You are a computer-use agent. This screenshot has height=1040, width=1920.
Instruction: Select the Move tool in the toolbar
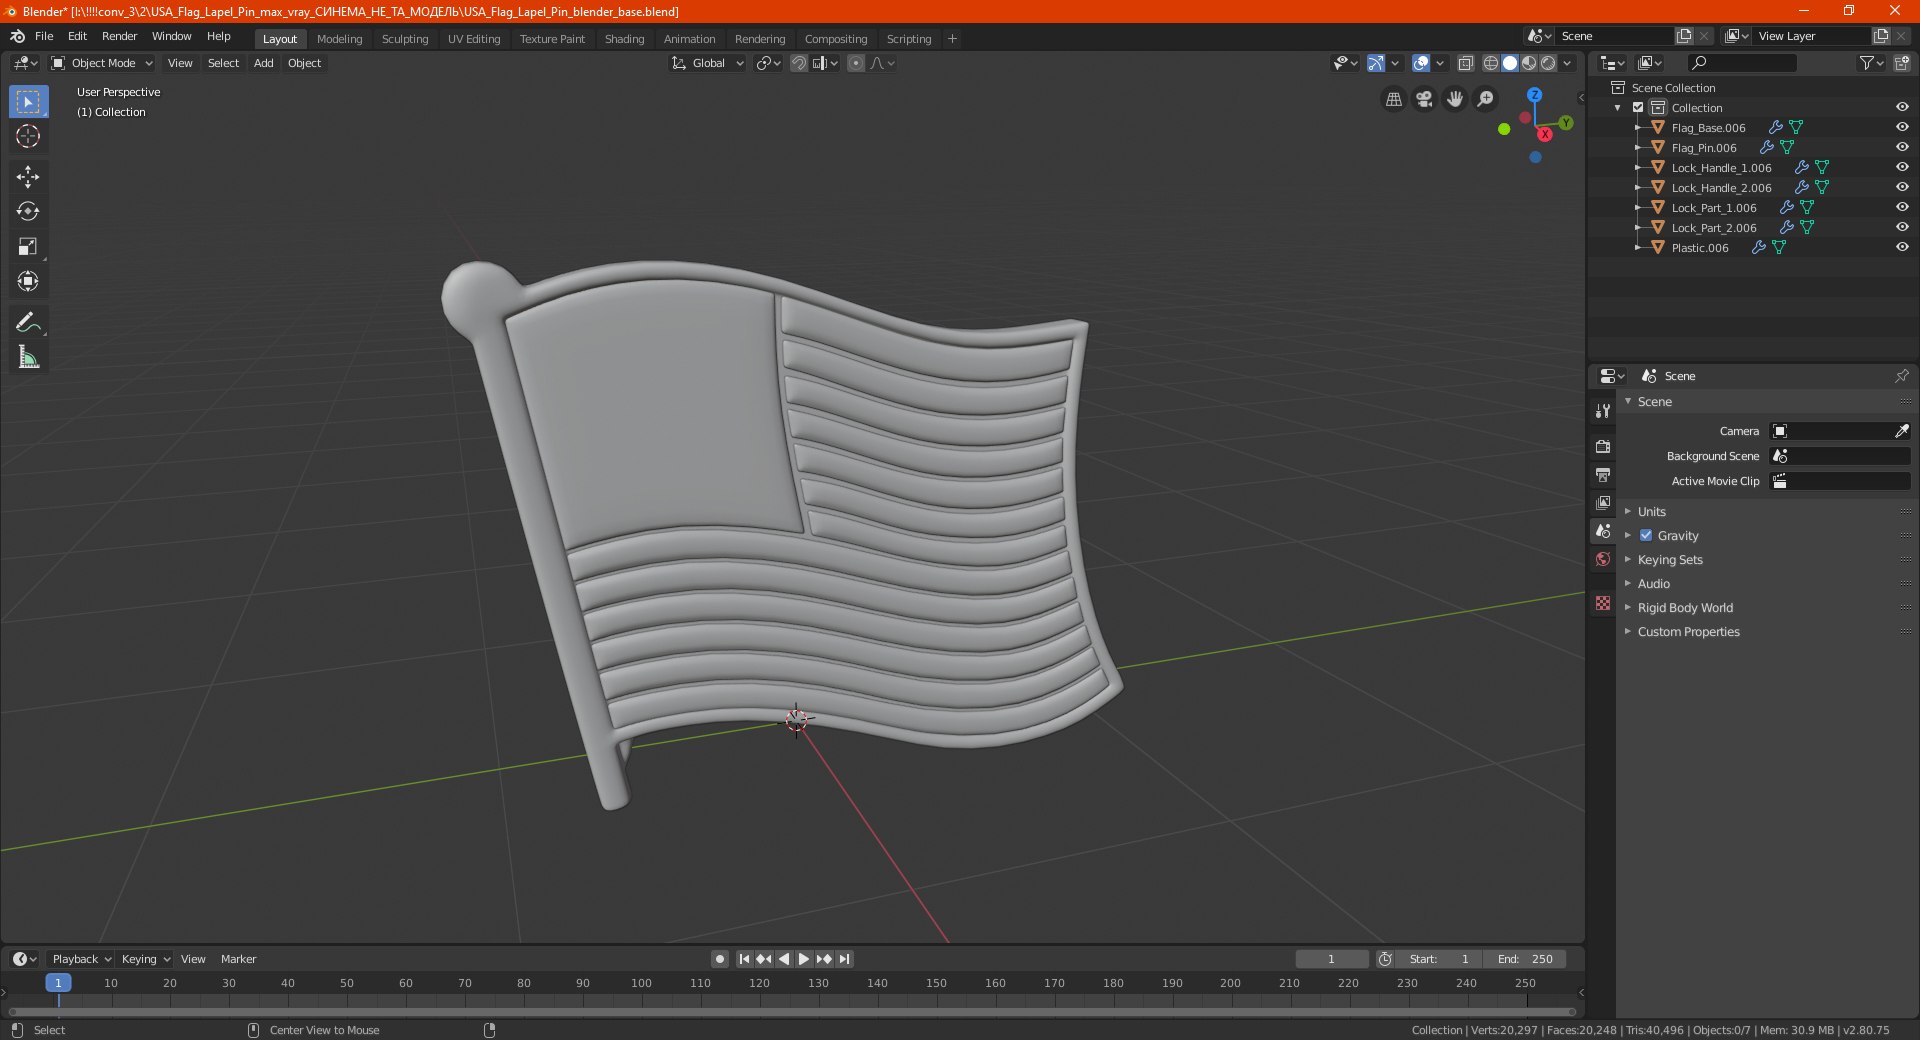click(27, 177)
